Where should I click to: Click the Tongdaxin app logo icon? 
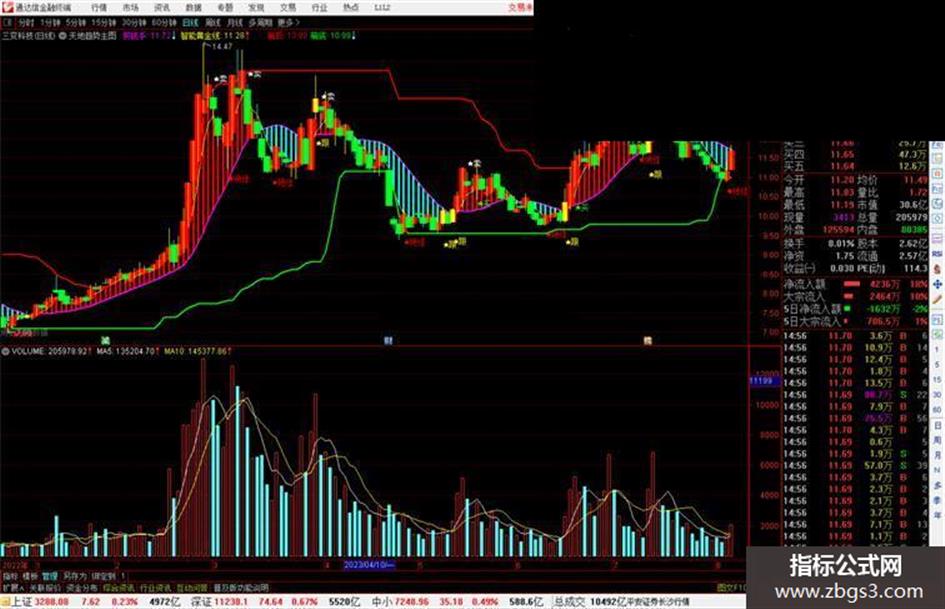point(7,7)
